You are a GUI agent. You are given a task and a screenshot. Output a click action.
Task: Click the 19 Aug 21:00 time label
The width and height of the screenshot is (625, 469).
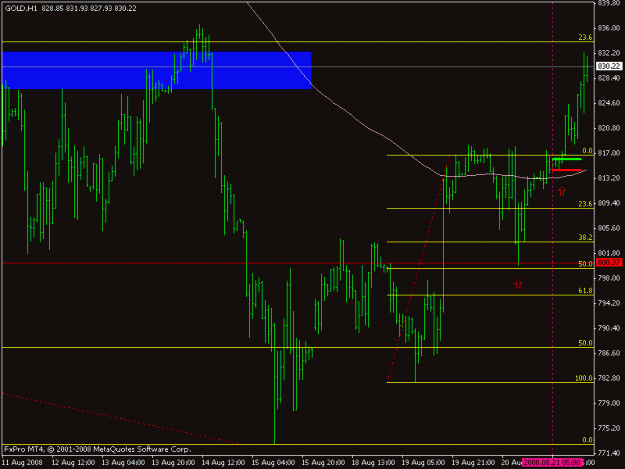point(473,463)
